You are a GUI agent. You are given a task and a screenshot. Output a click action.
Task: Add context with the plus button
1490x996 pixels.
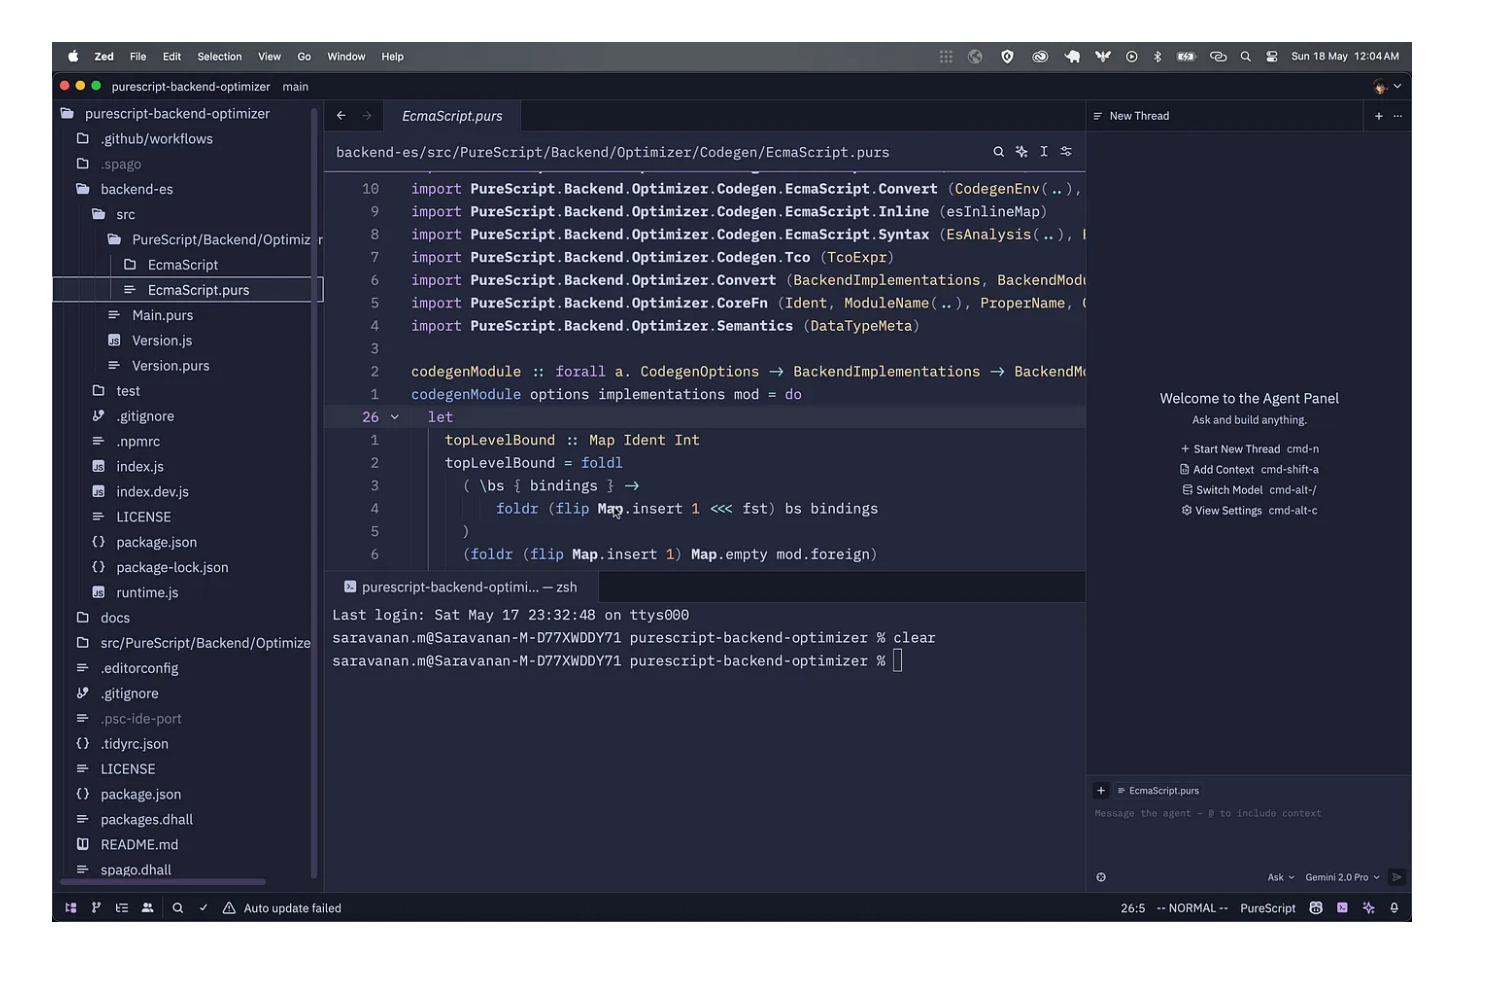coord(1101,790)
